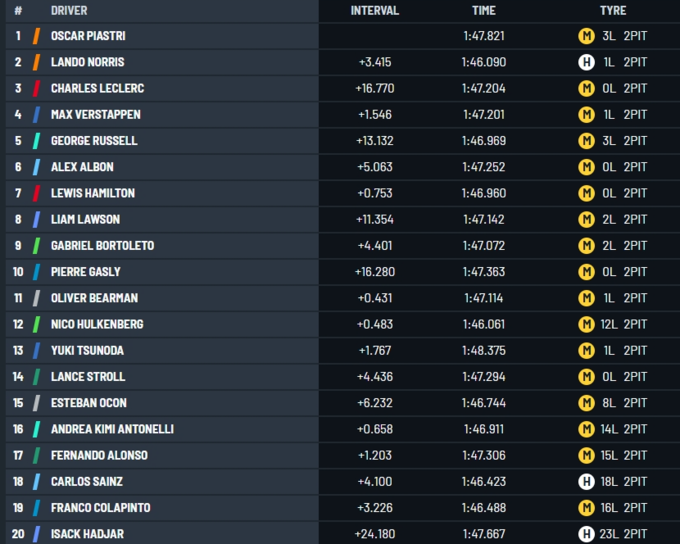This screenshot has height=544, width=680.
Task: Click the # position column header
Action: tap(18, 11)
